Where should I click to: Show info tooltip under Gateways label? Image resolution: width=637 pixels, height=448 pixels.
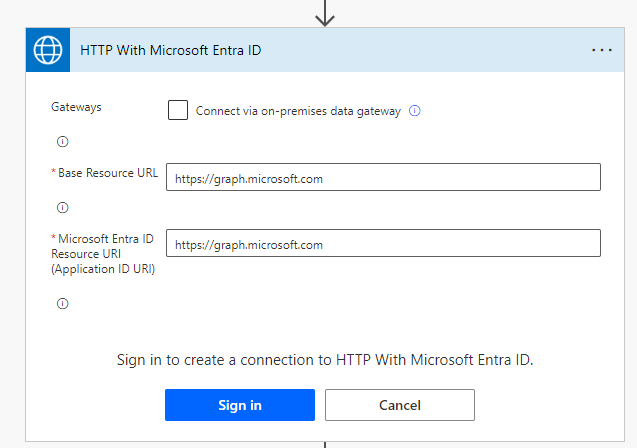point(62,141)
